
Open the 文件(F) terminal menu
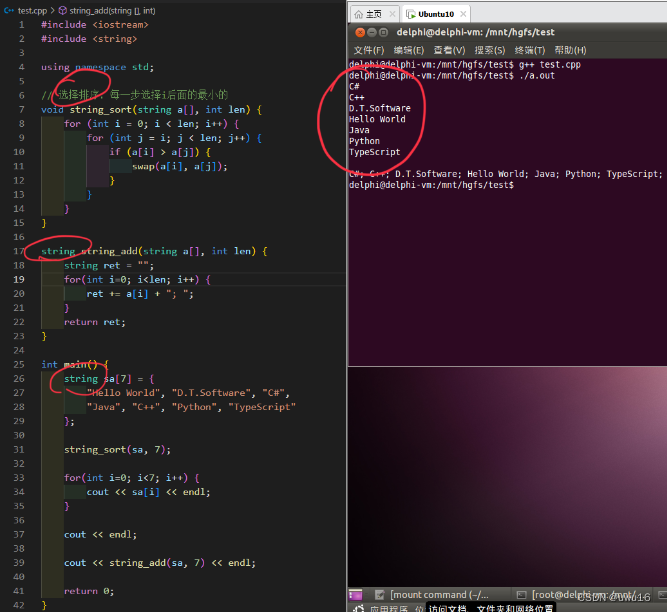click(x=369, y=50)
